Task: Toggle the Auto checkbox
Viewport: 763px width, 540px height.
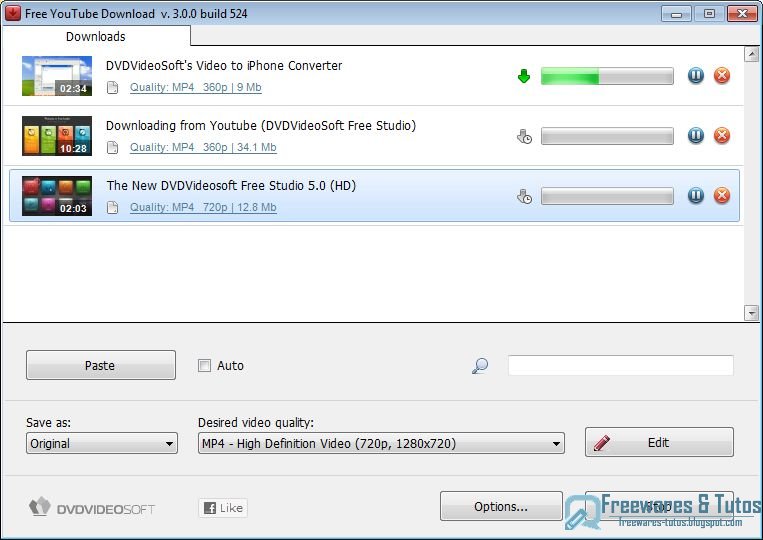Action: tap(204, 365)
